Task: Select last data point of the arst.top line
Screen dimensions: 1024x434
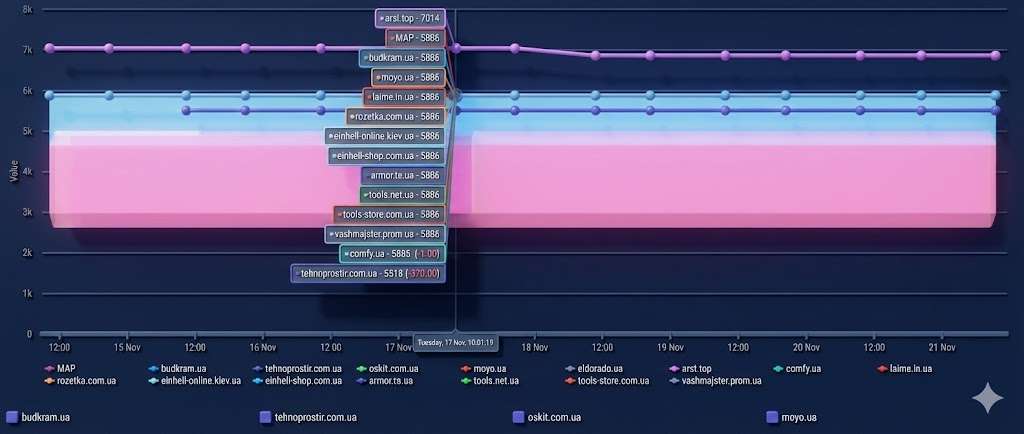Action: click(995, 55)
